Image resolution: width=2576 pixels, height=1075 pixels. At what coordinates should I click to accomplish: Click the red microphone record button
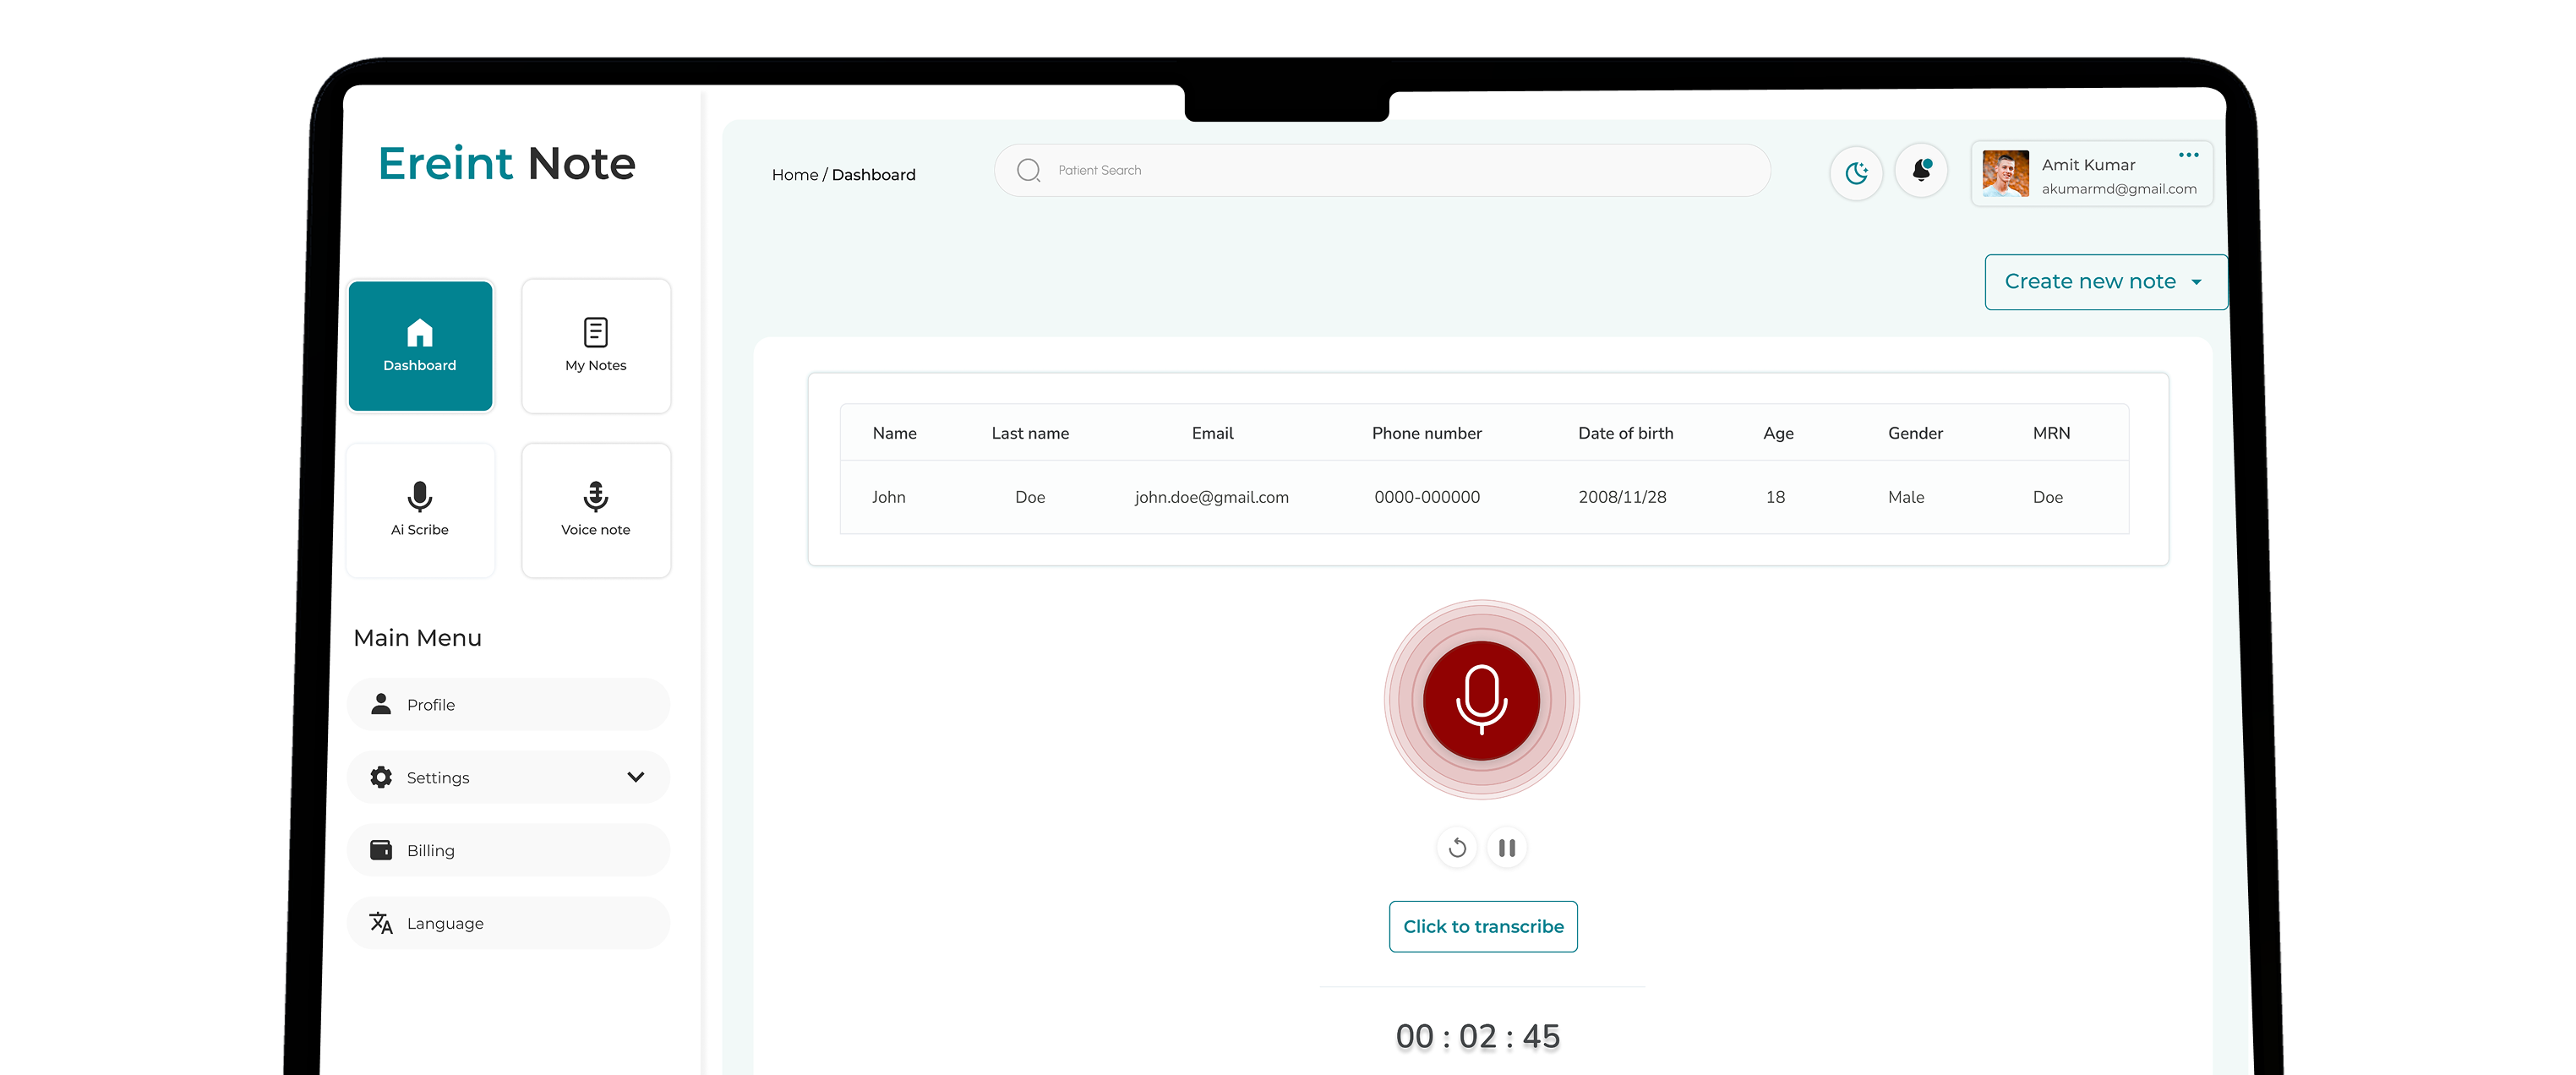1481,700
